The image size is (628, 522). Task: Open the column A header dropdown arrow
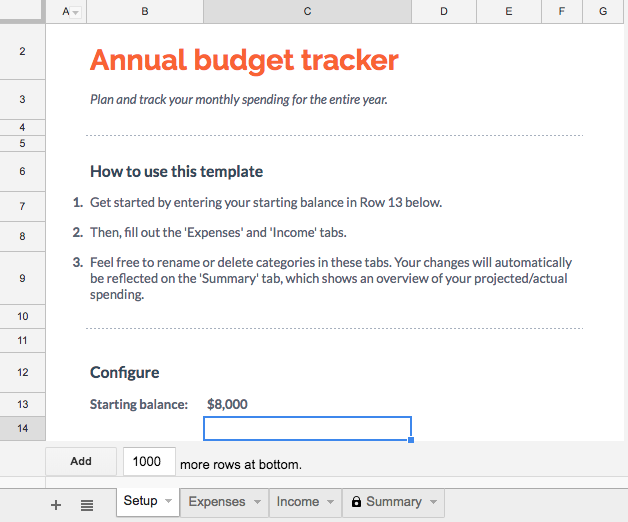pyautogui.click(x=77, y=12)
